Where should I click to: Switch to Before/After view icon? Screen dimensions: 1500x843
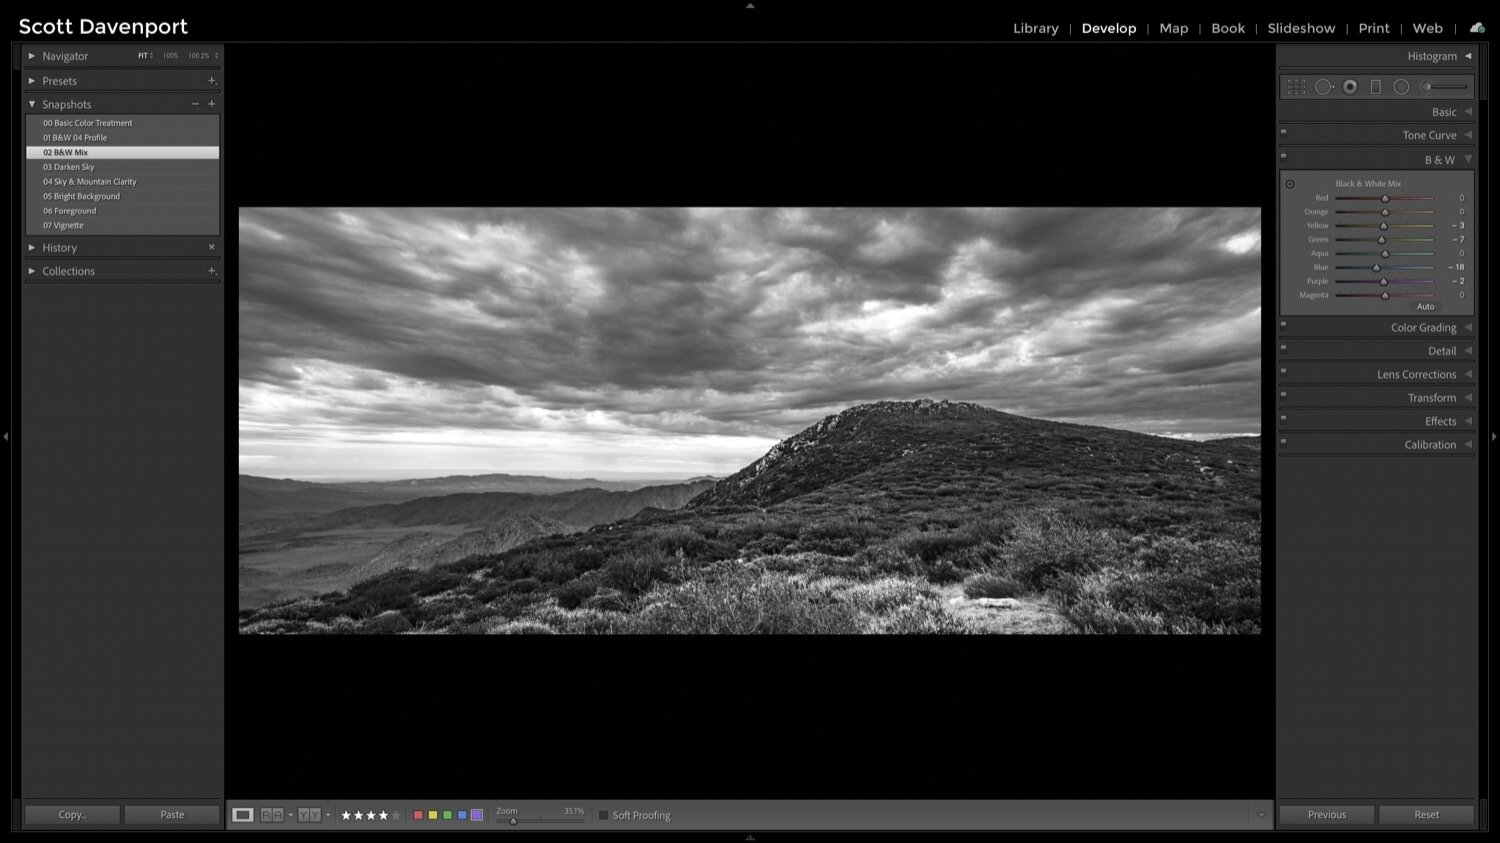coord(309,815)
